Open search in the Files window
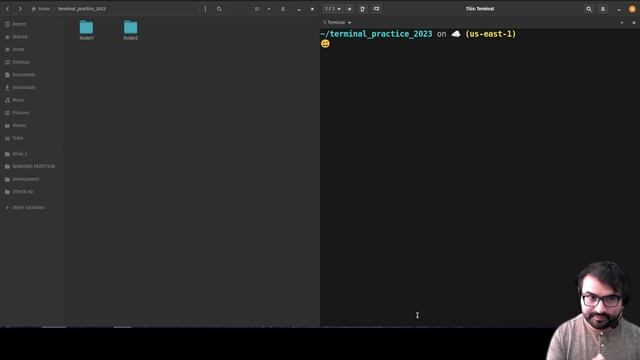The width and height of the screenshot is (640, 360). 219,9
